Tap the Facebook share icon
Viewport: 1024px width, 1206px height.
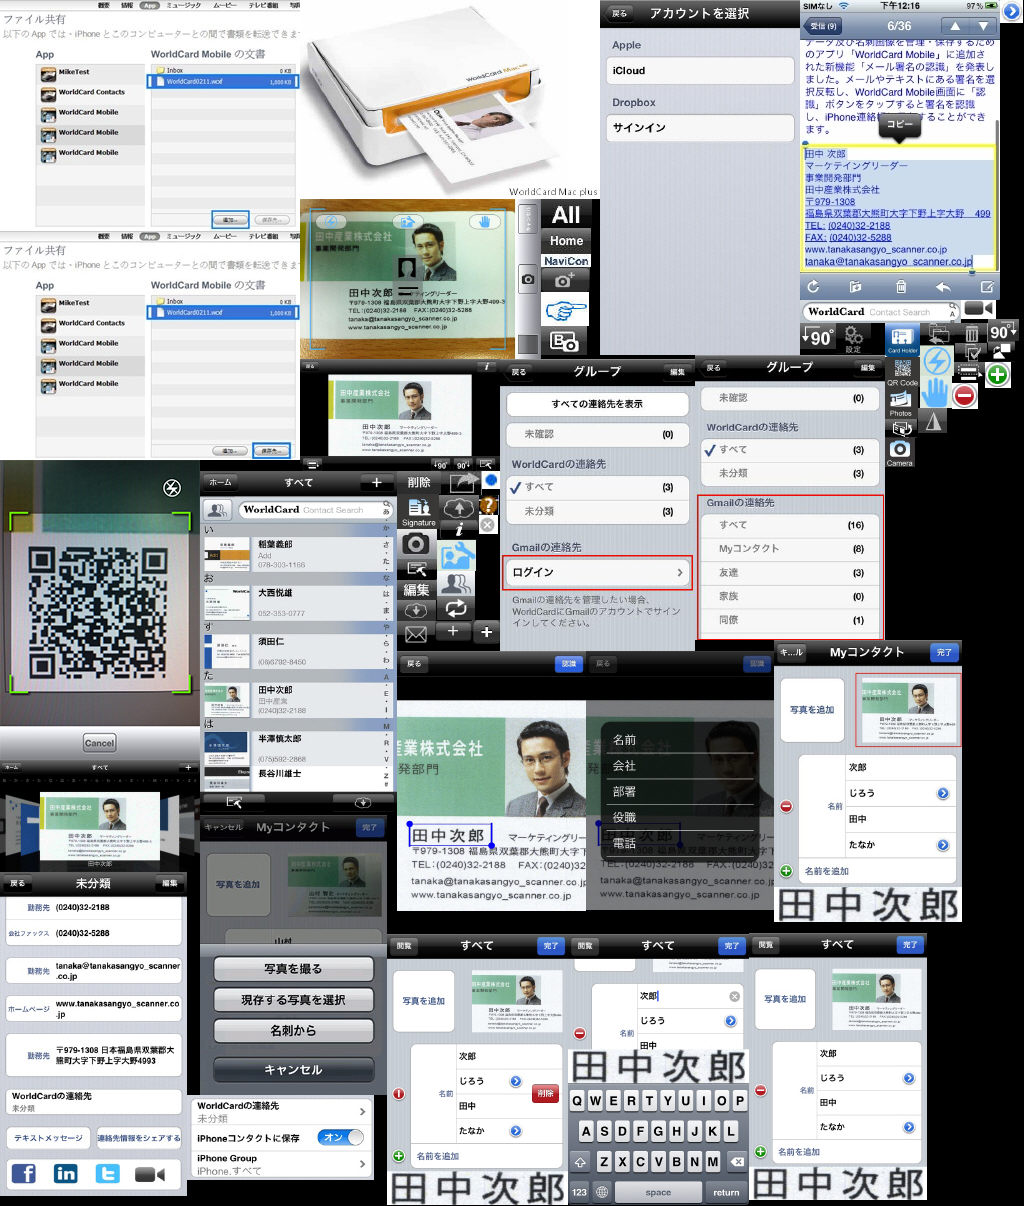(x=23, y=1174)
